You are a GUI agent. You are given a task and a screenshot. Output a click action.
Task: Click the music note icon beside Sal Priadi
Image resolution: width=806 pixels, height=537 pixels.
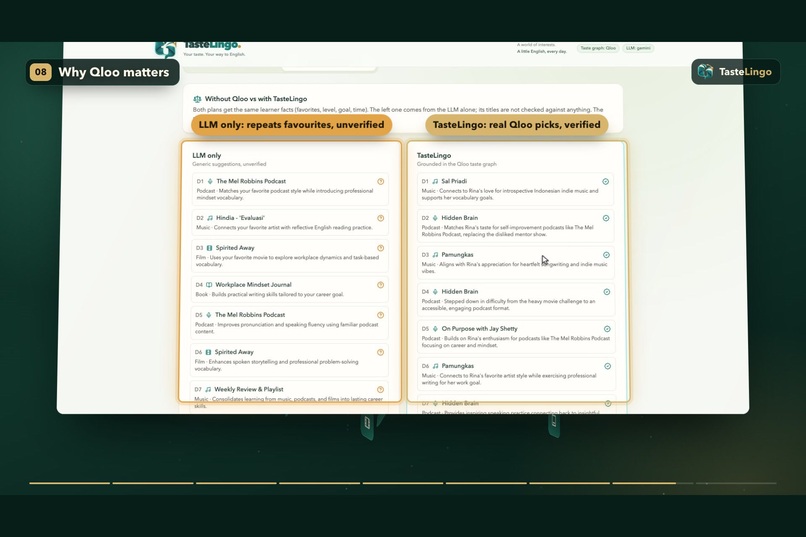click(435, 181)
